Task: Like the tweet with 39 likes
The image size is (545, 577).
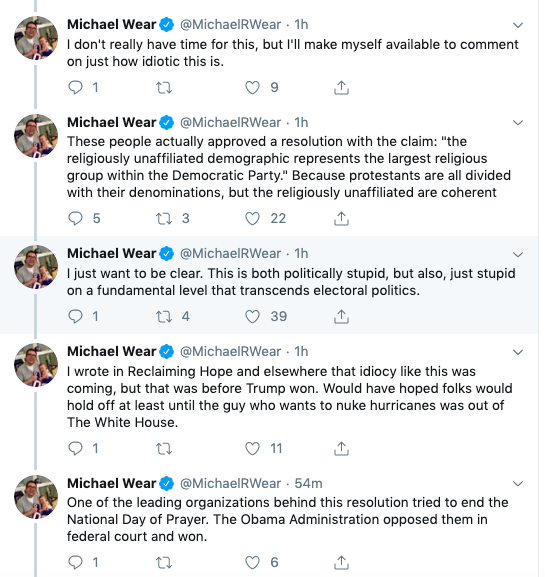Action: point(252,316)
